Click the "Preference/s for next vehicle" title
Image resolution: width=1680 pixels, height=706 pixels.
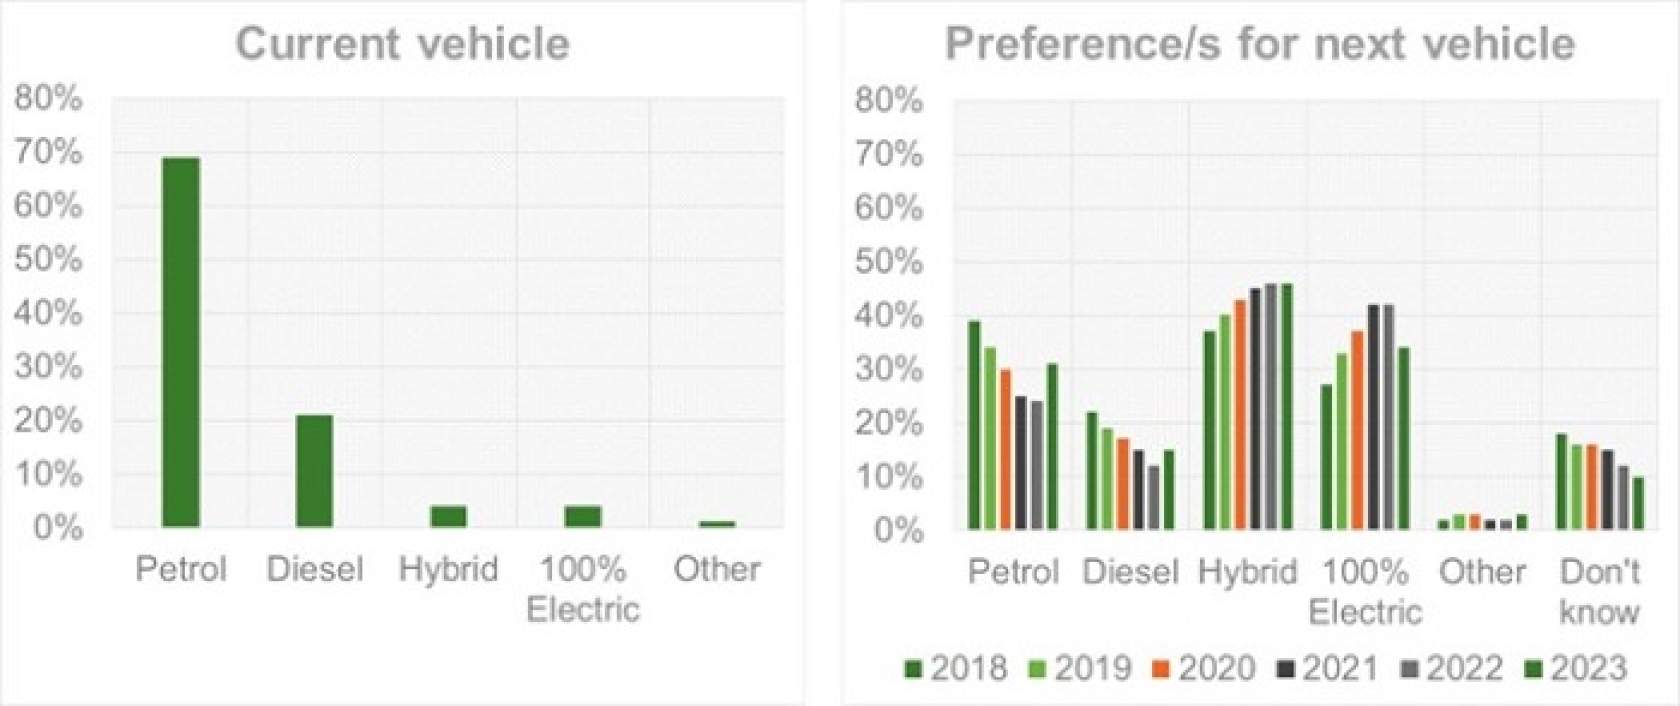point(1259,44)
